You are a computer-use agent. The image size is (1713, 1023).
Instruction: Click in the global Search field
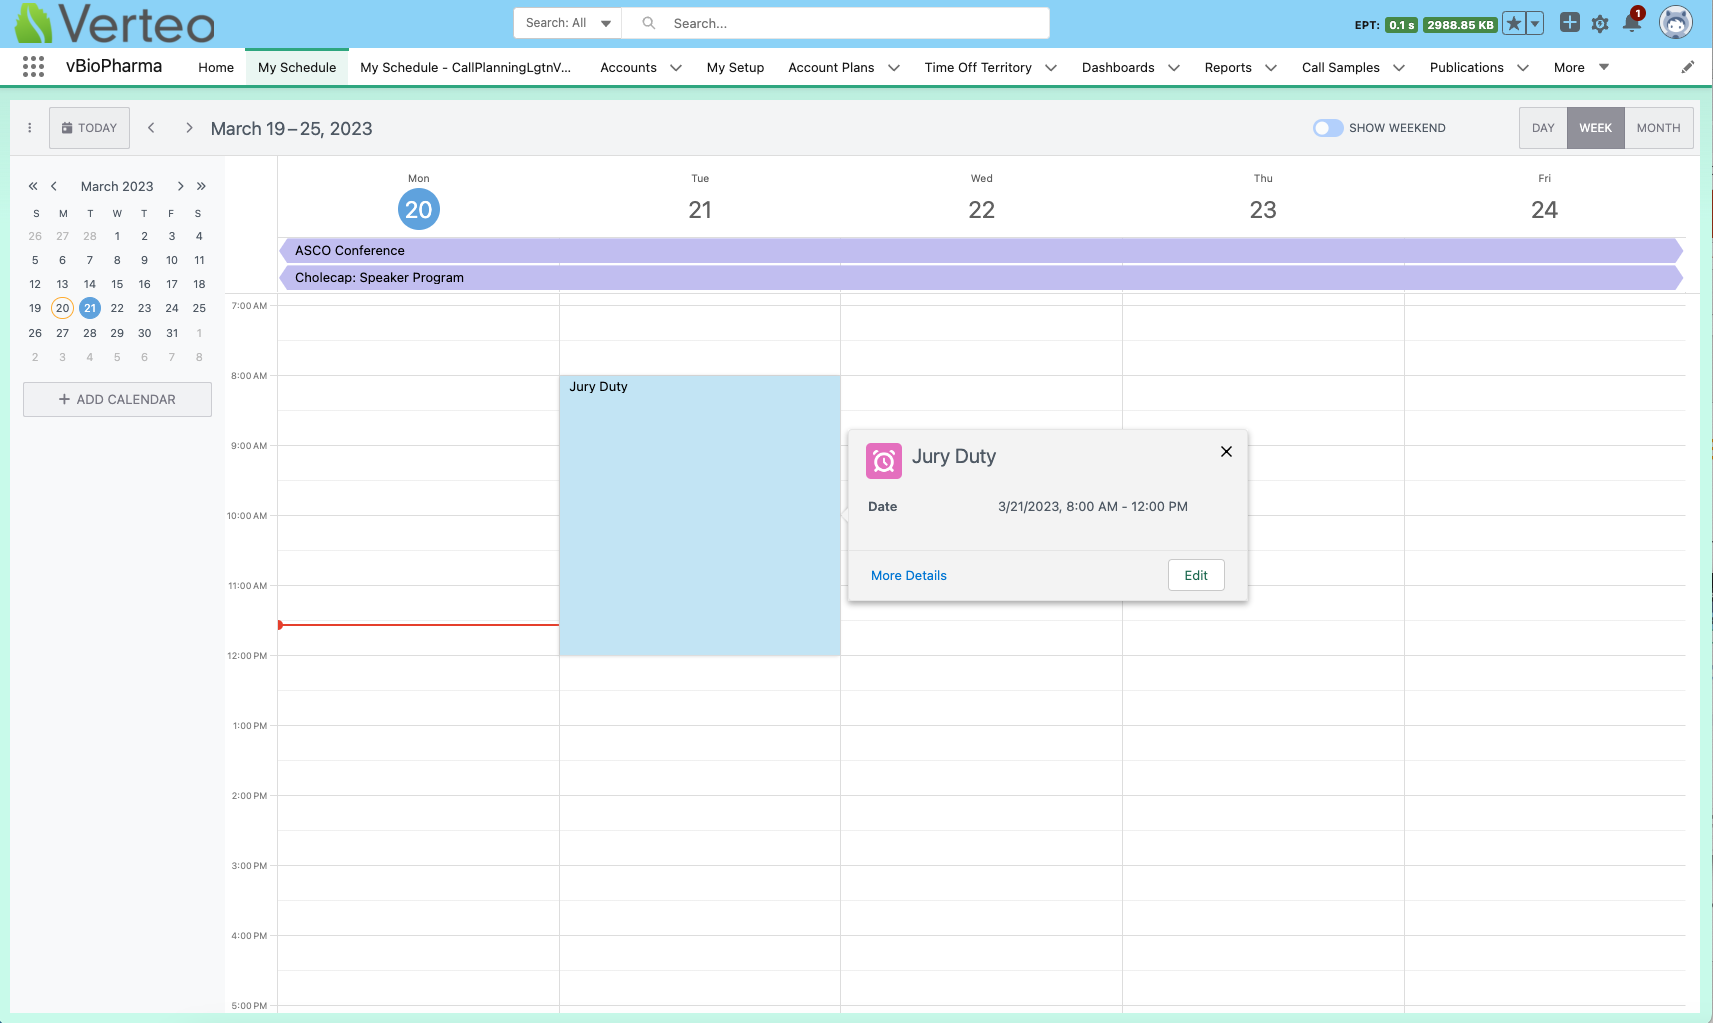click(x=850, y=23)
